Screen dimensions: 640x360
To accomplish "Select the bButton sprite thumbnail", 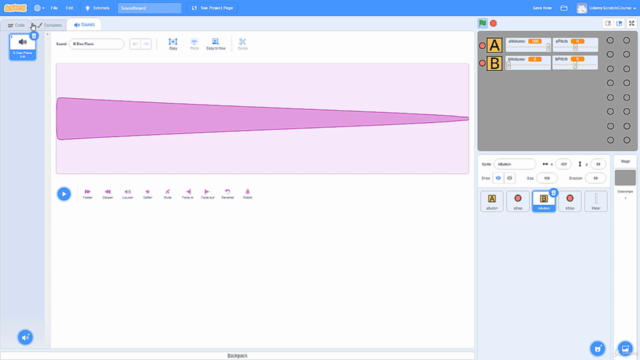I will (x=544, y=201).
